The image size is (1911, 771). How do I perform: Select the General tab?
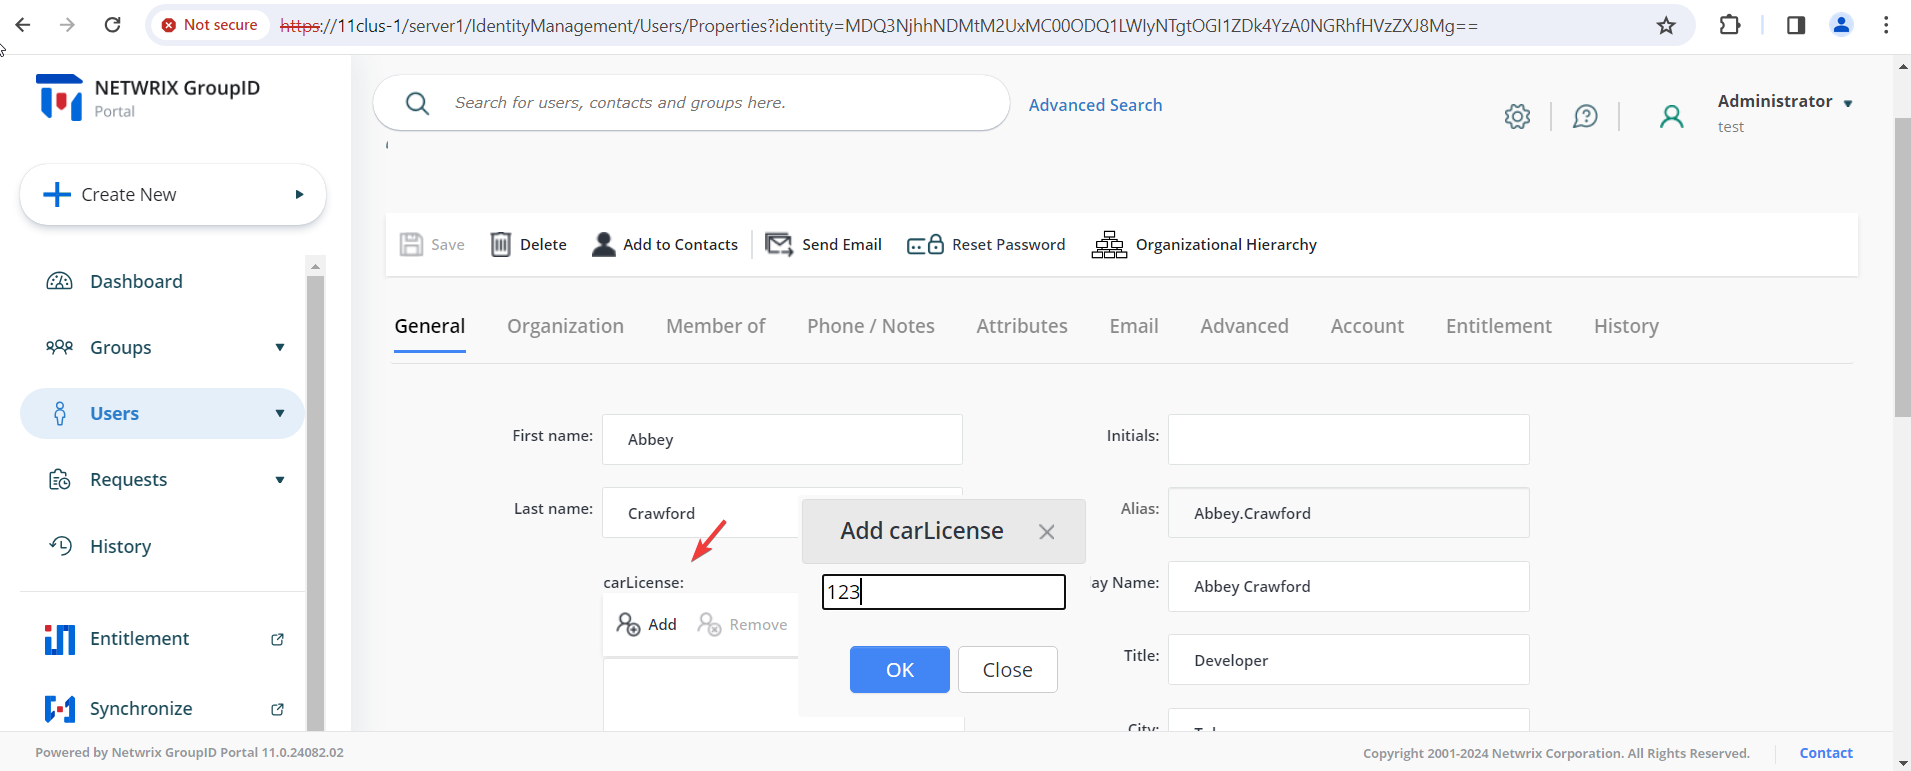coord(430,326)
